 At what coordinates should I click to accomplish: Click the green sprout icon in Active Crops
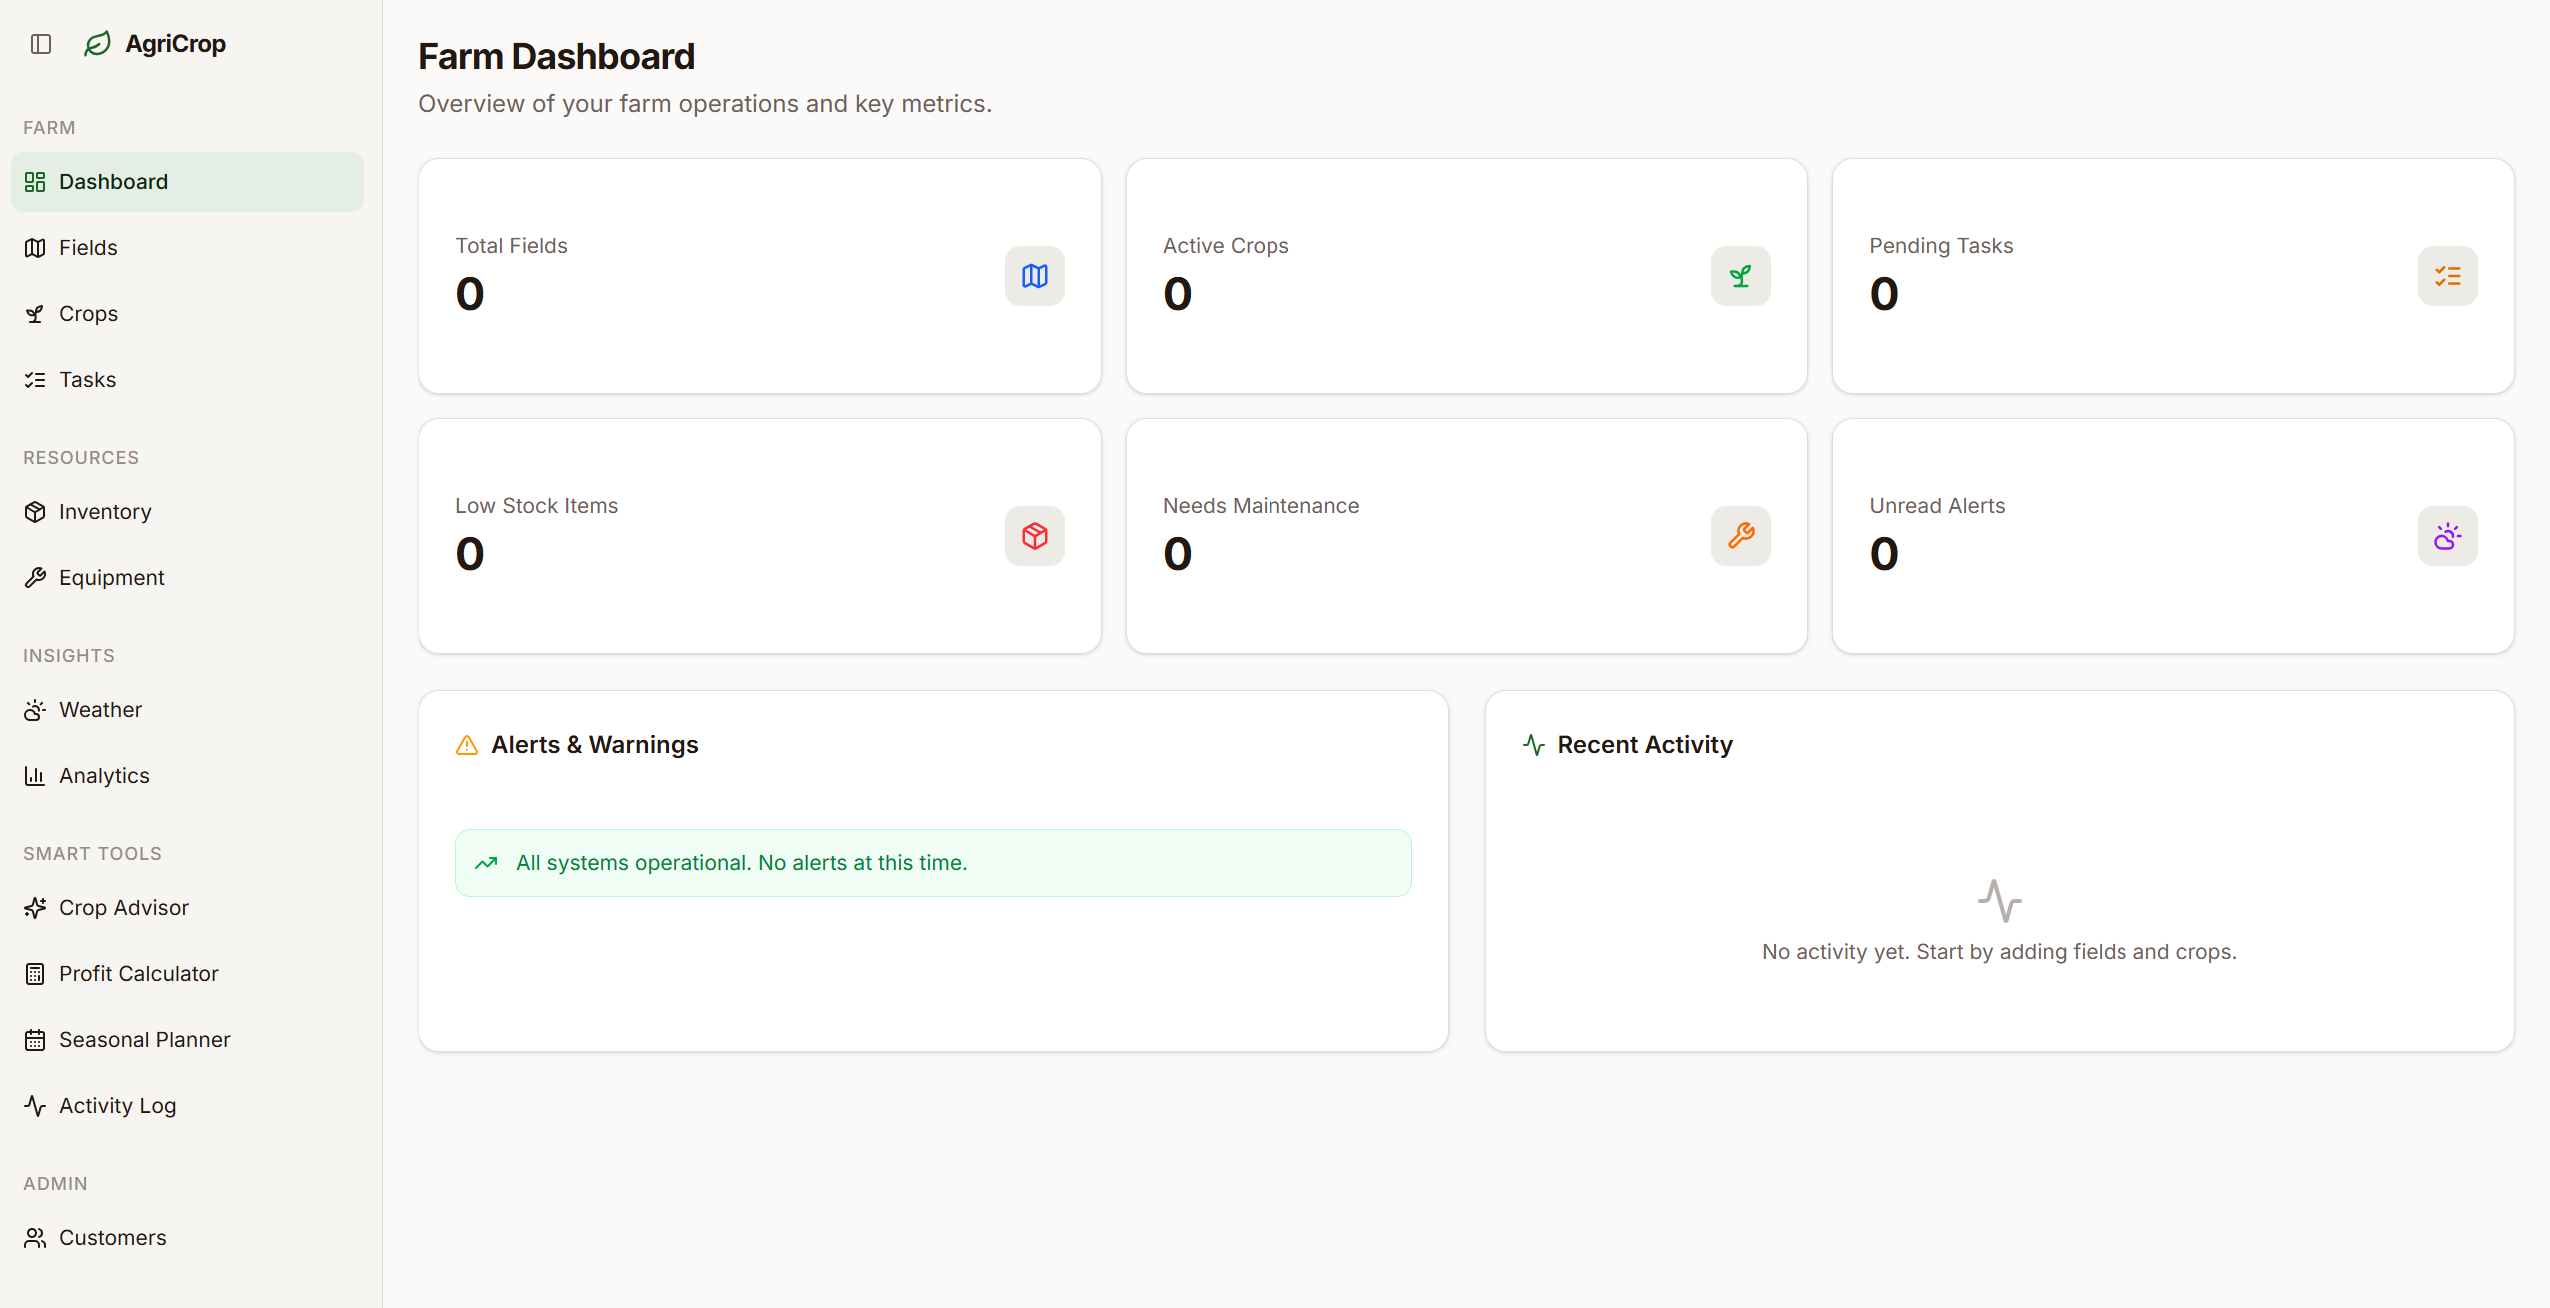1740,276
